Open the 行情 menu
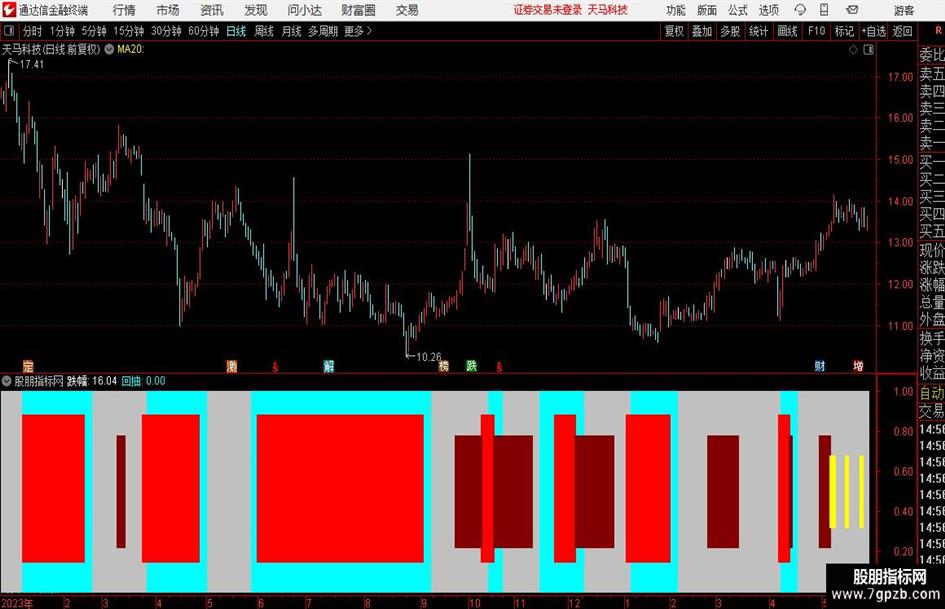945x609 pixels. [124, 10]
